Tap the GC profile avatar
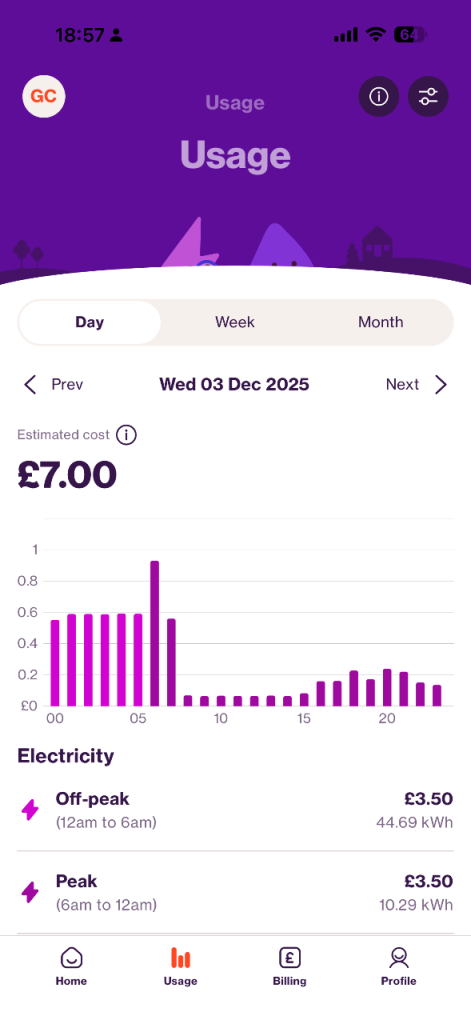This screenshot has width=471, height=1024. pos(44,97)
